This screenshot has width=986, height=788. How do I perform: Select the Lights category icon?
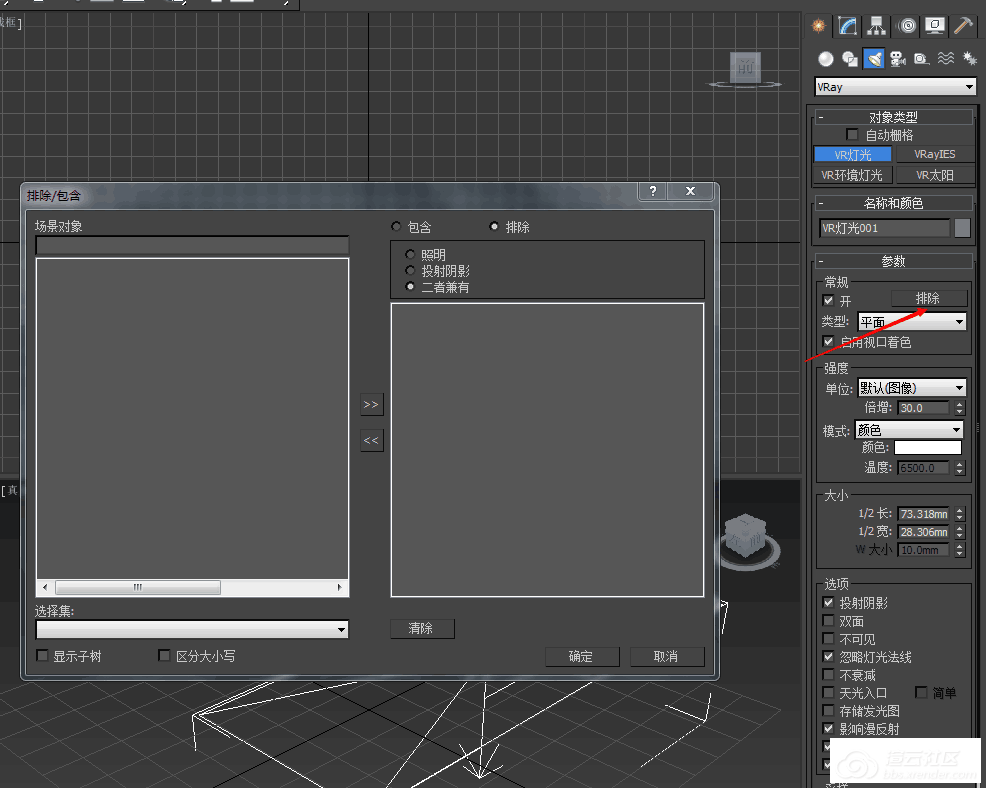tap(873, 59)
